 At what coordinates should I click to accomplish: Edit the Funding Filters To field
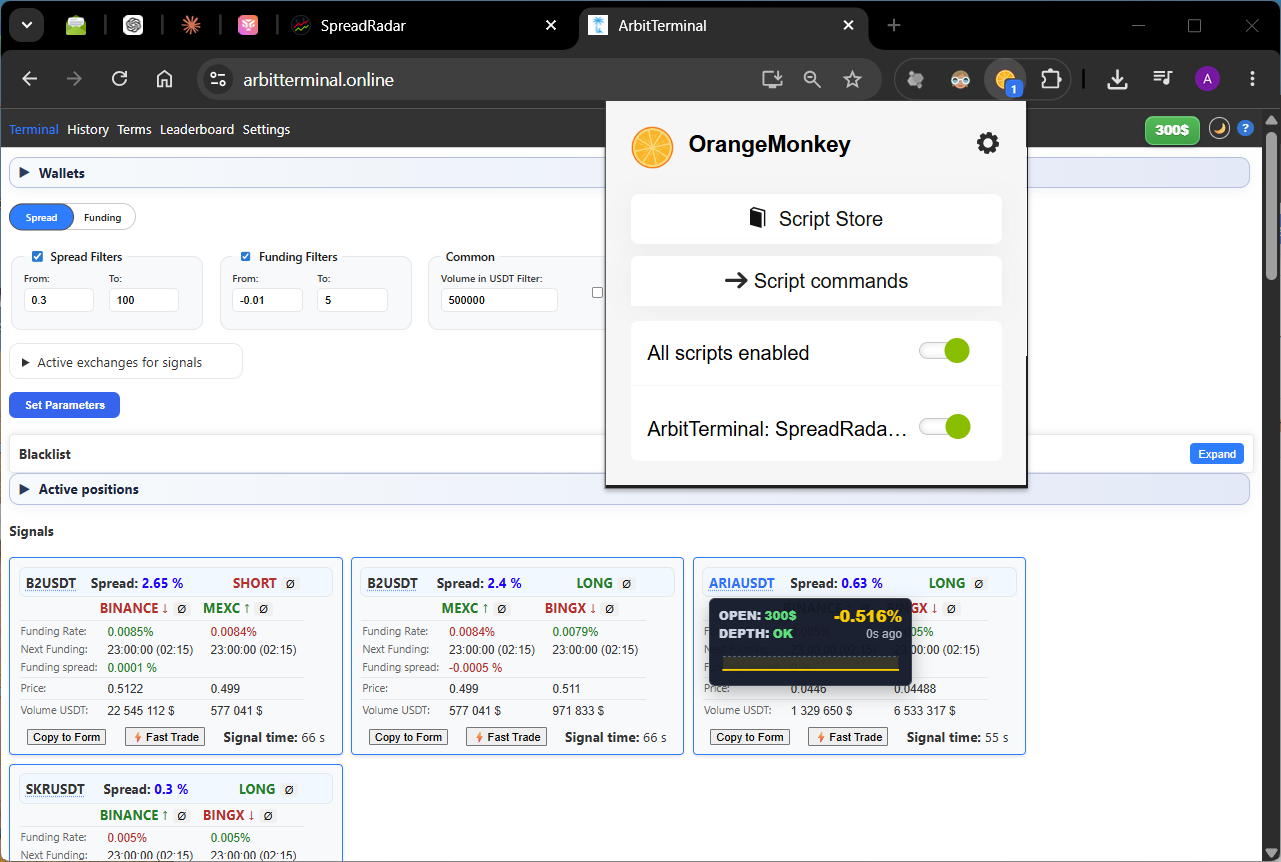click(x=352, y=300)
